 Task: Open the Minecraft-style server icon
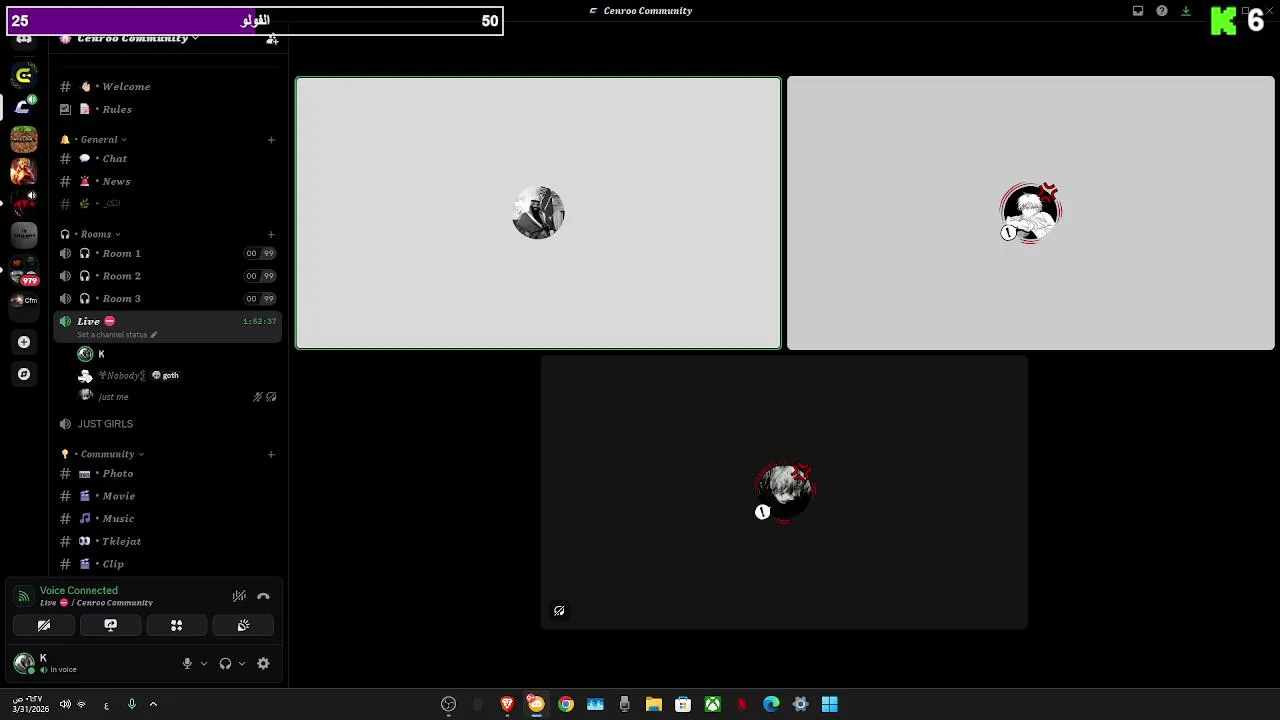(x=24, y=139)
